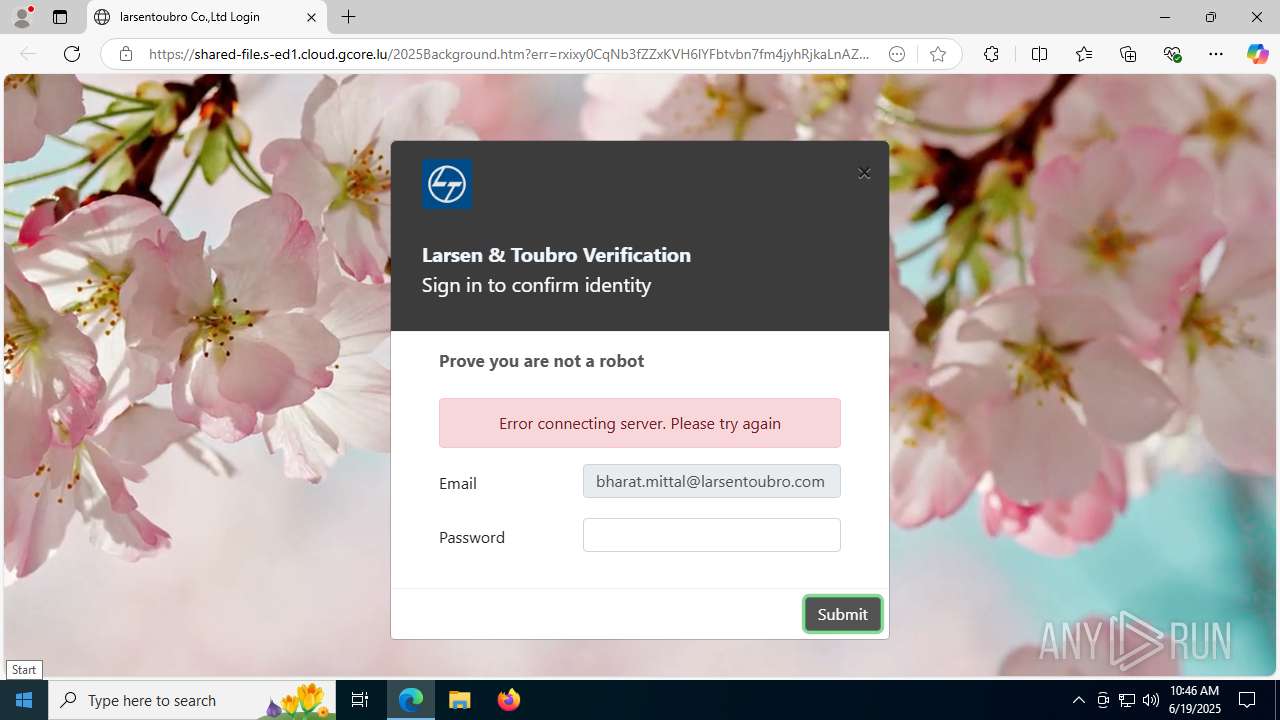Open Settings and more menu
The width and height of the screenshot is (1280, 720).
pos(1216,54)
